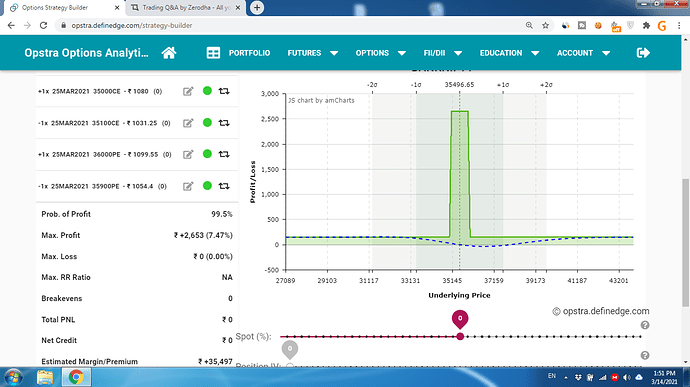Open the Opstra home icon
690x387 pixels.
click(x=169, y=53)
